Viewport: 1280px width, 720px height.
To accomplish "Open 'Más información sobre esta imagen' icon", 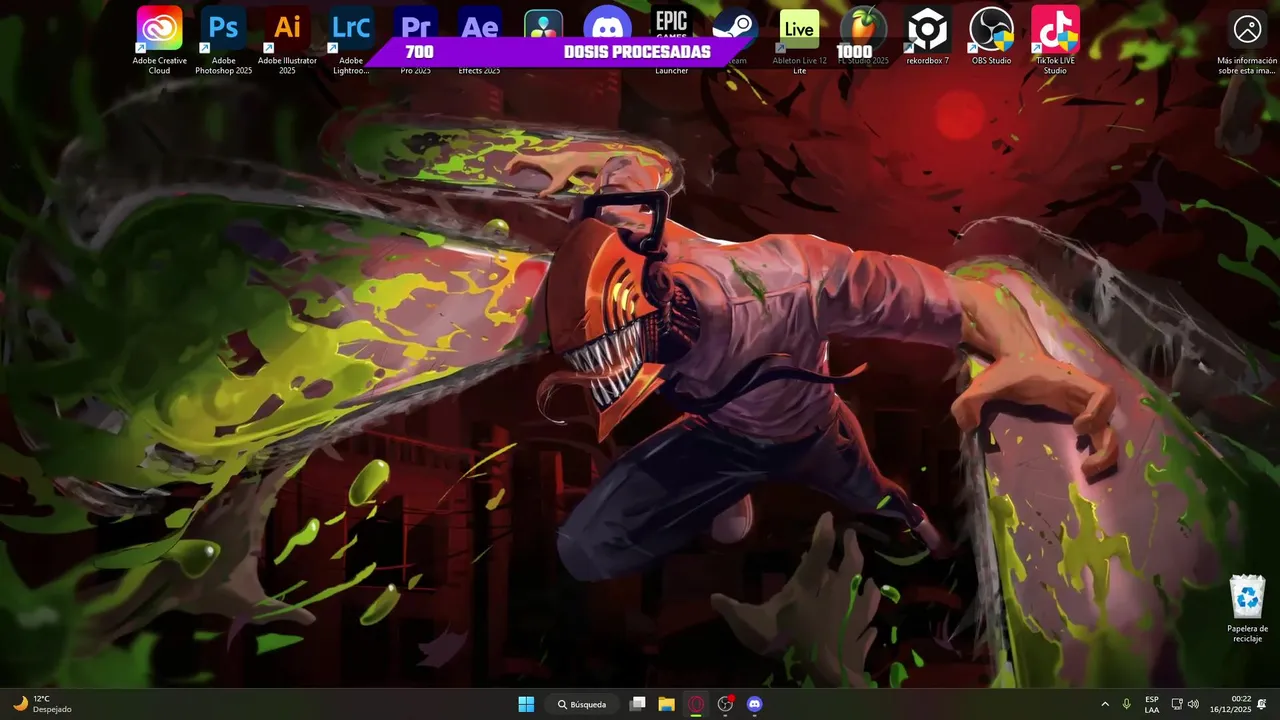I will pyautogui.click(x=1247, y=40).
